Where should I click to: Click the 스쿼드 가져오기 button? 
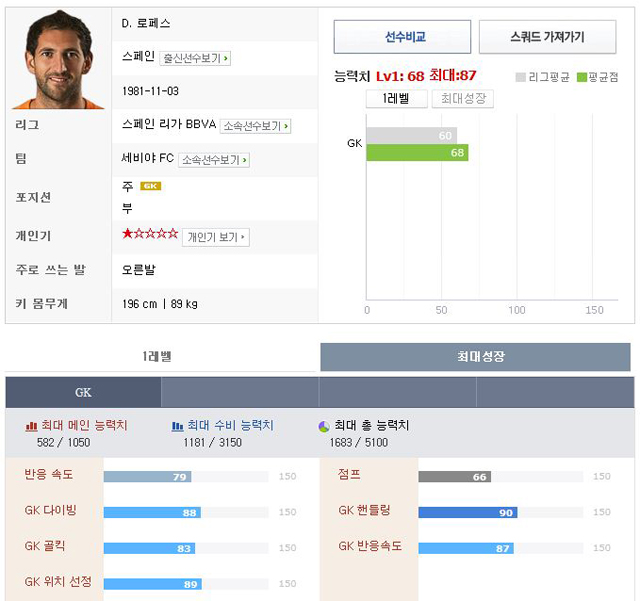pos(547,37)
